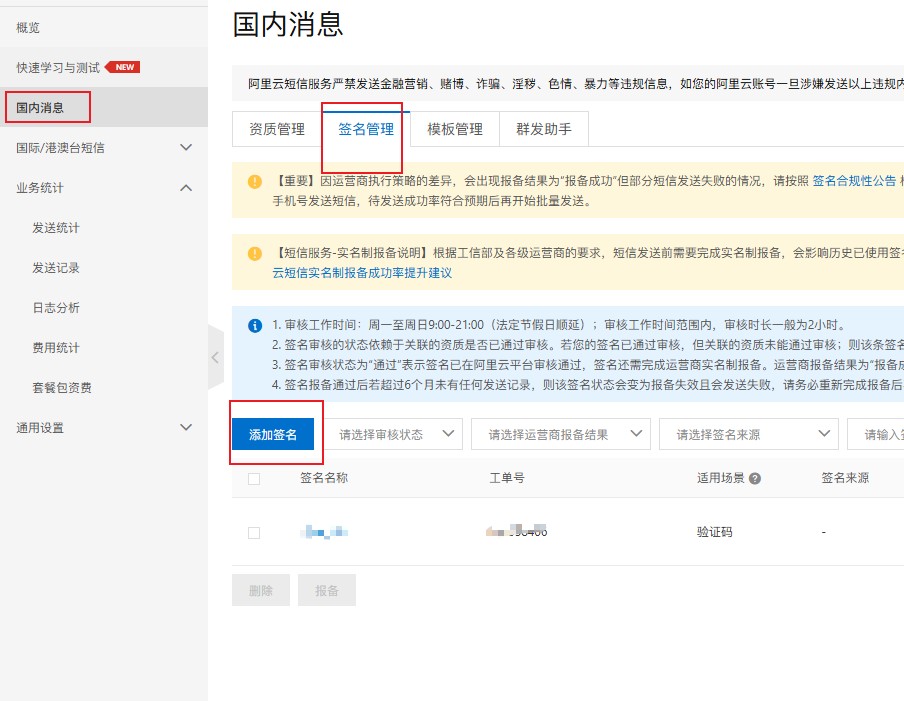Expand the 国际/港澳台短信 section chevron
This screenshot has width=904, height=701.
tap(186, 148)
